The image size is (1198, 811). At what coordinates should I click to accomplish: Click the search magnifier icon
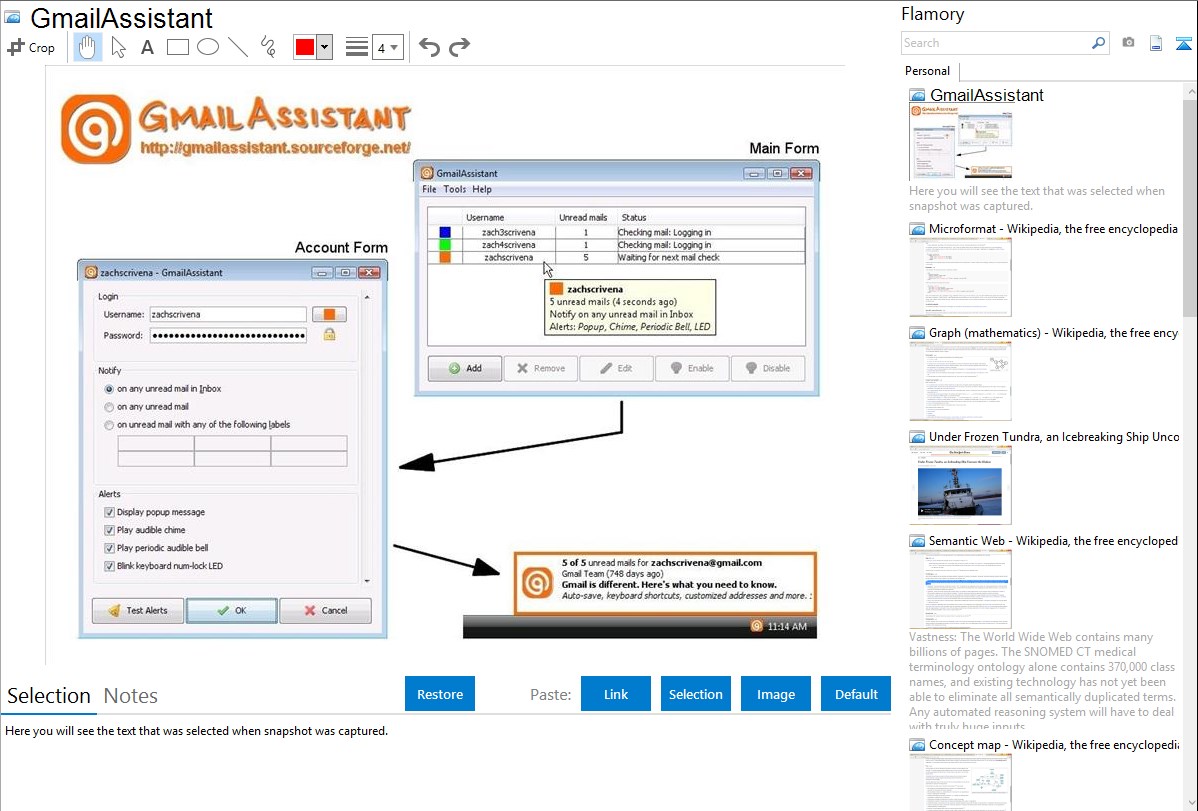coord(1098,43)
